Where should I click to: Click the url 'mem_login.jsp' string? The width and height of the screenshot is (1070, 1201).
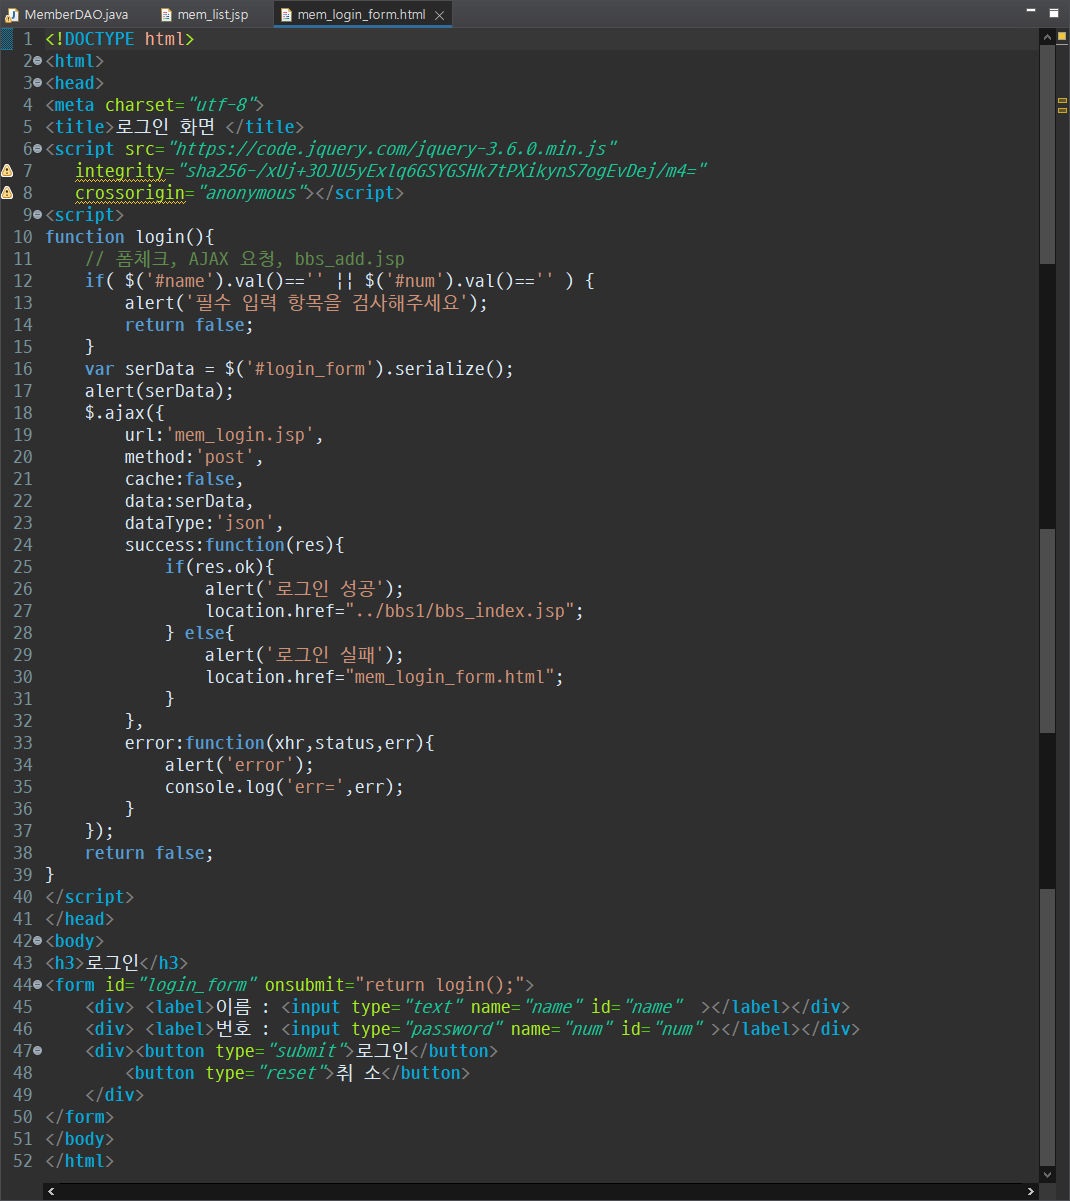[x=240, y=435]
